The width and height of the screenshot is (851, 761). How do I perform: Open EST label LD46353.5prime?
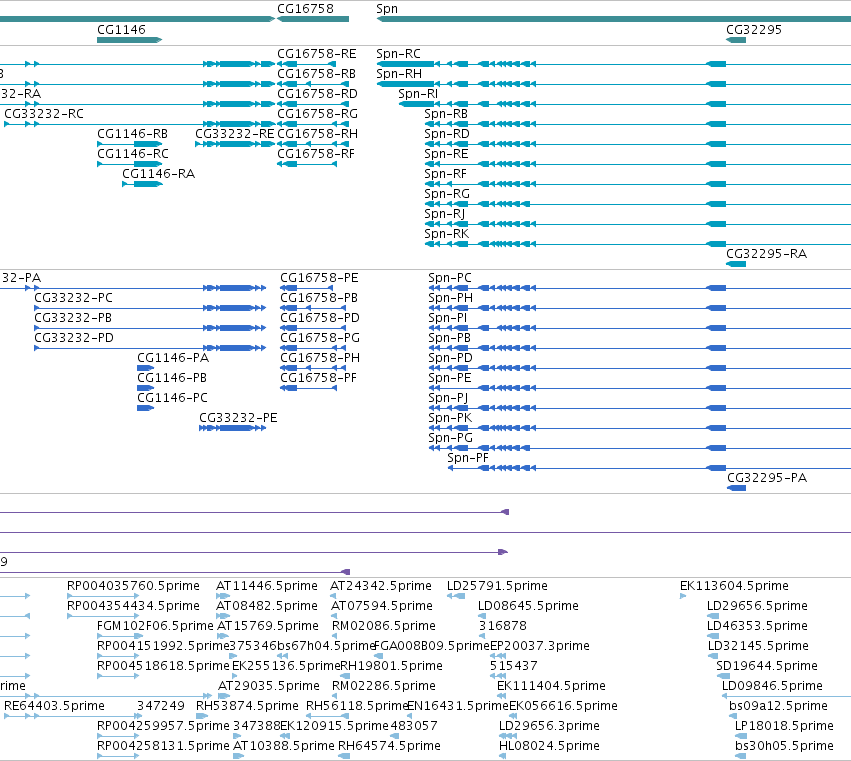tap(757, 626)
